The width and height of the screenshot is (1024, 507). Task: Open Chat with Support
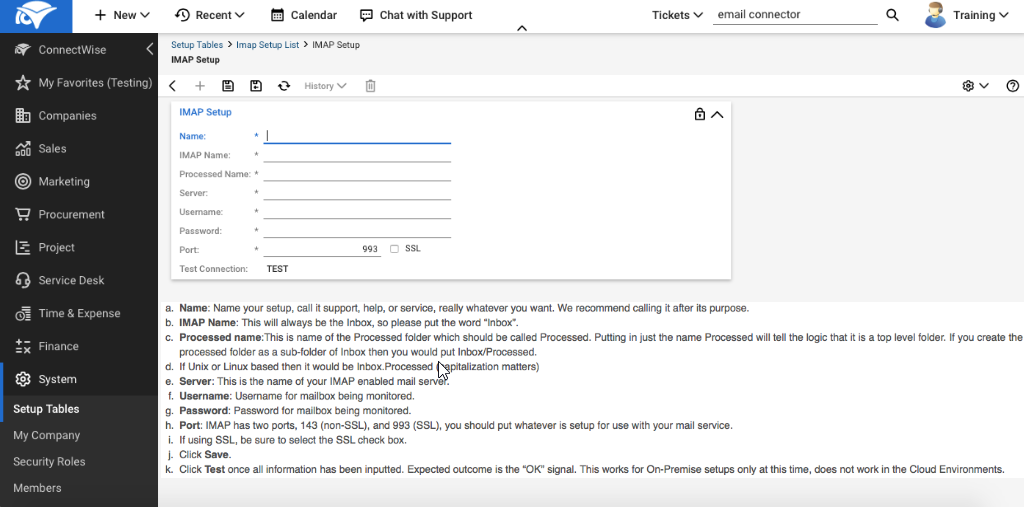click(x=416, y=15)
